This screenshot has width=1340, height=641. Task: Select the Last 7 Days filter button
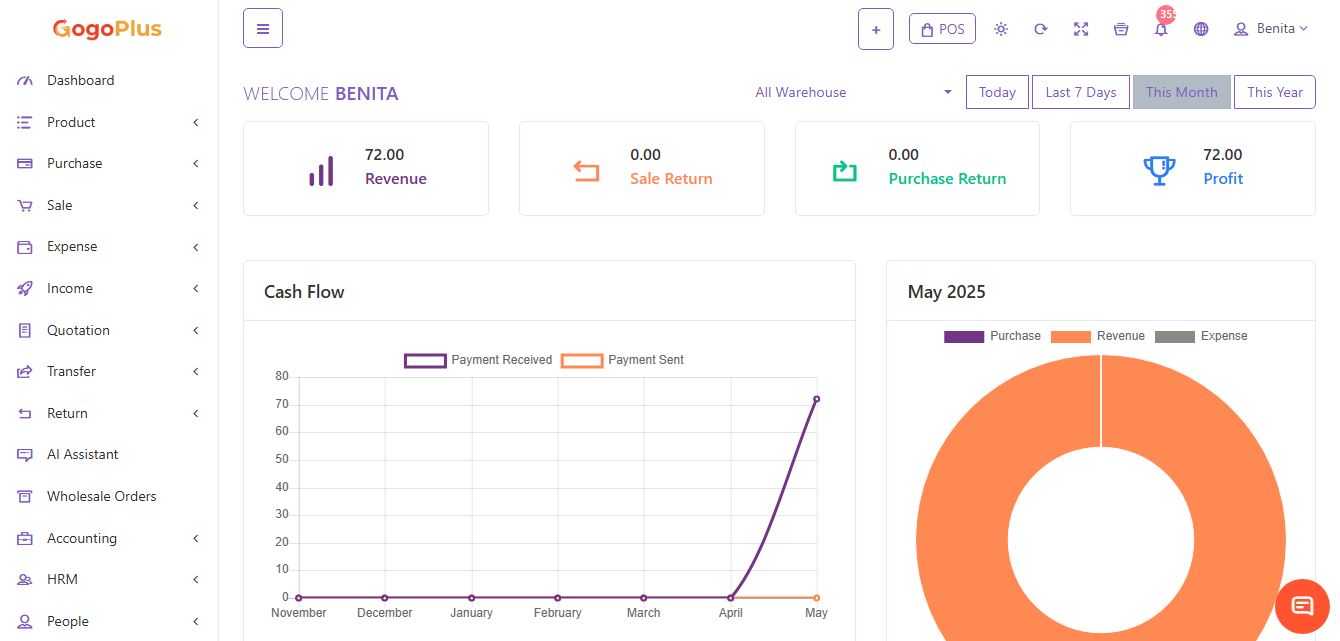coord(1080,92)
